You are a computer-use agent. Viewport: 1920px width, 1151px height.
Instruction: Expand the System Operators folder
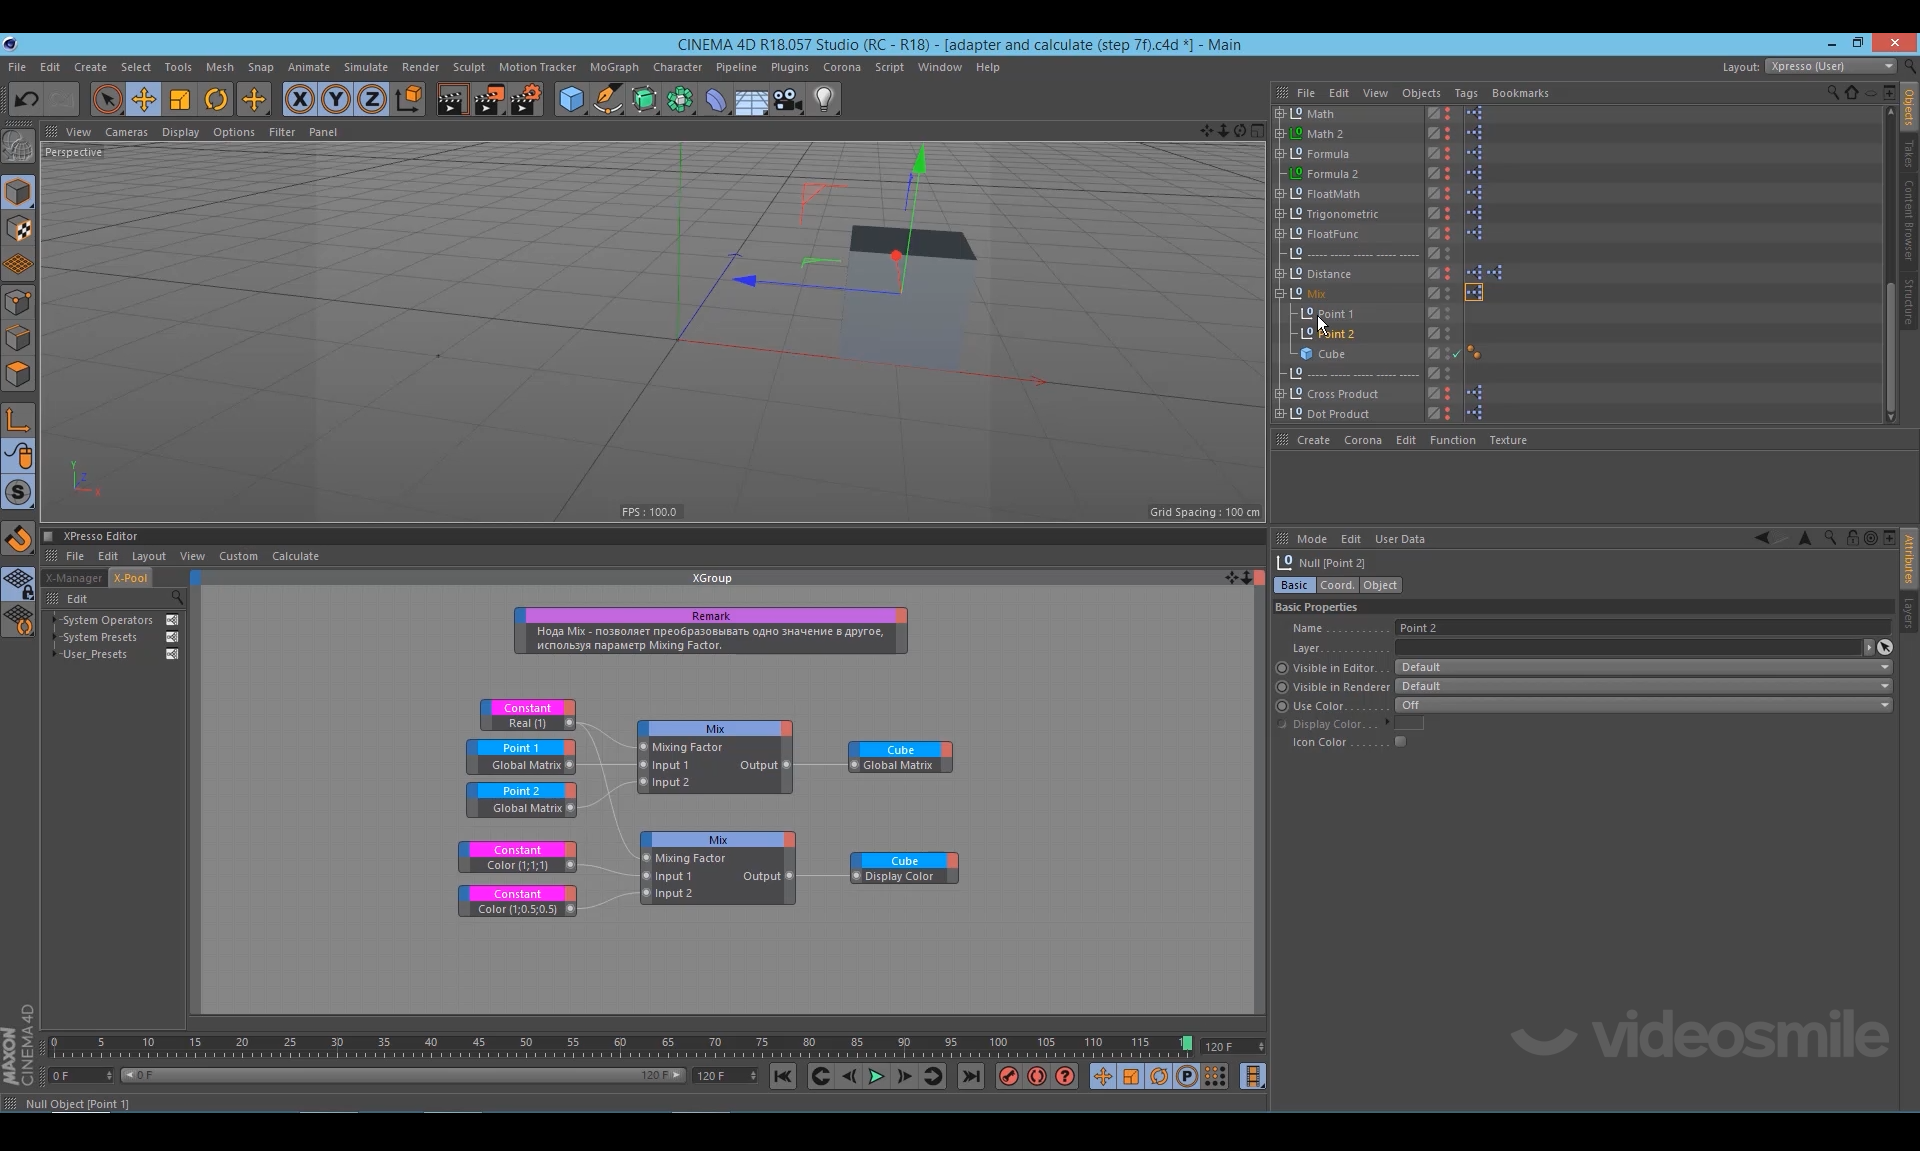(x=55, y=620)
